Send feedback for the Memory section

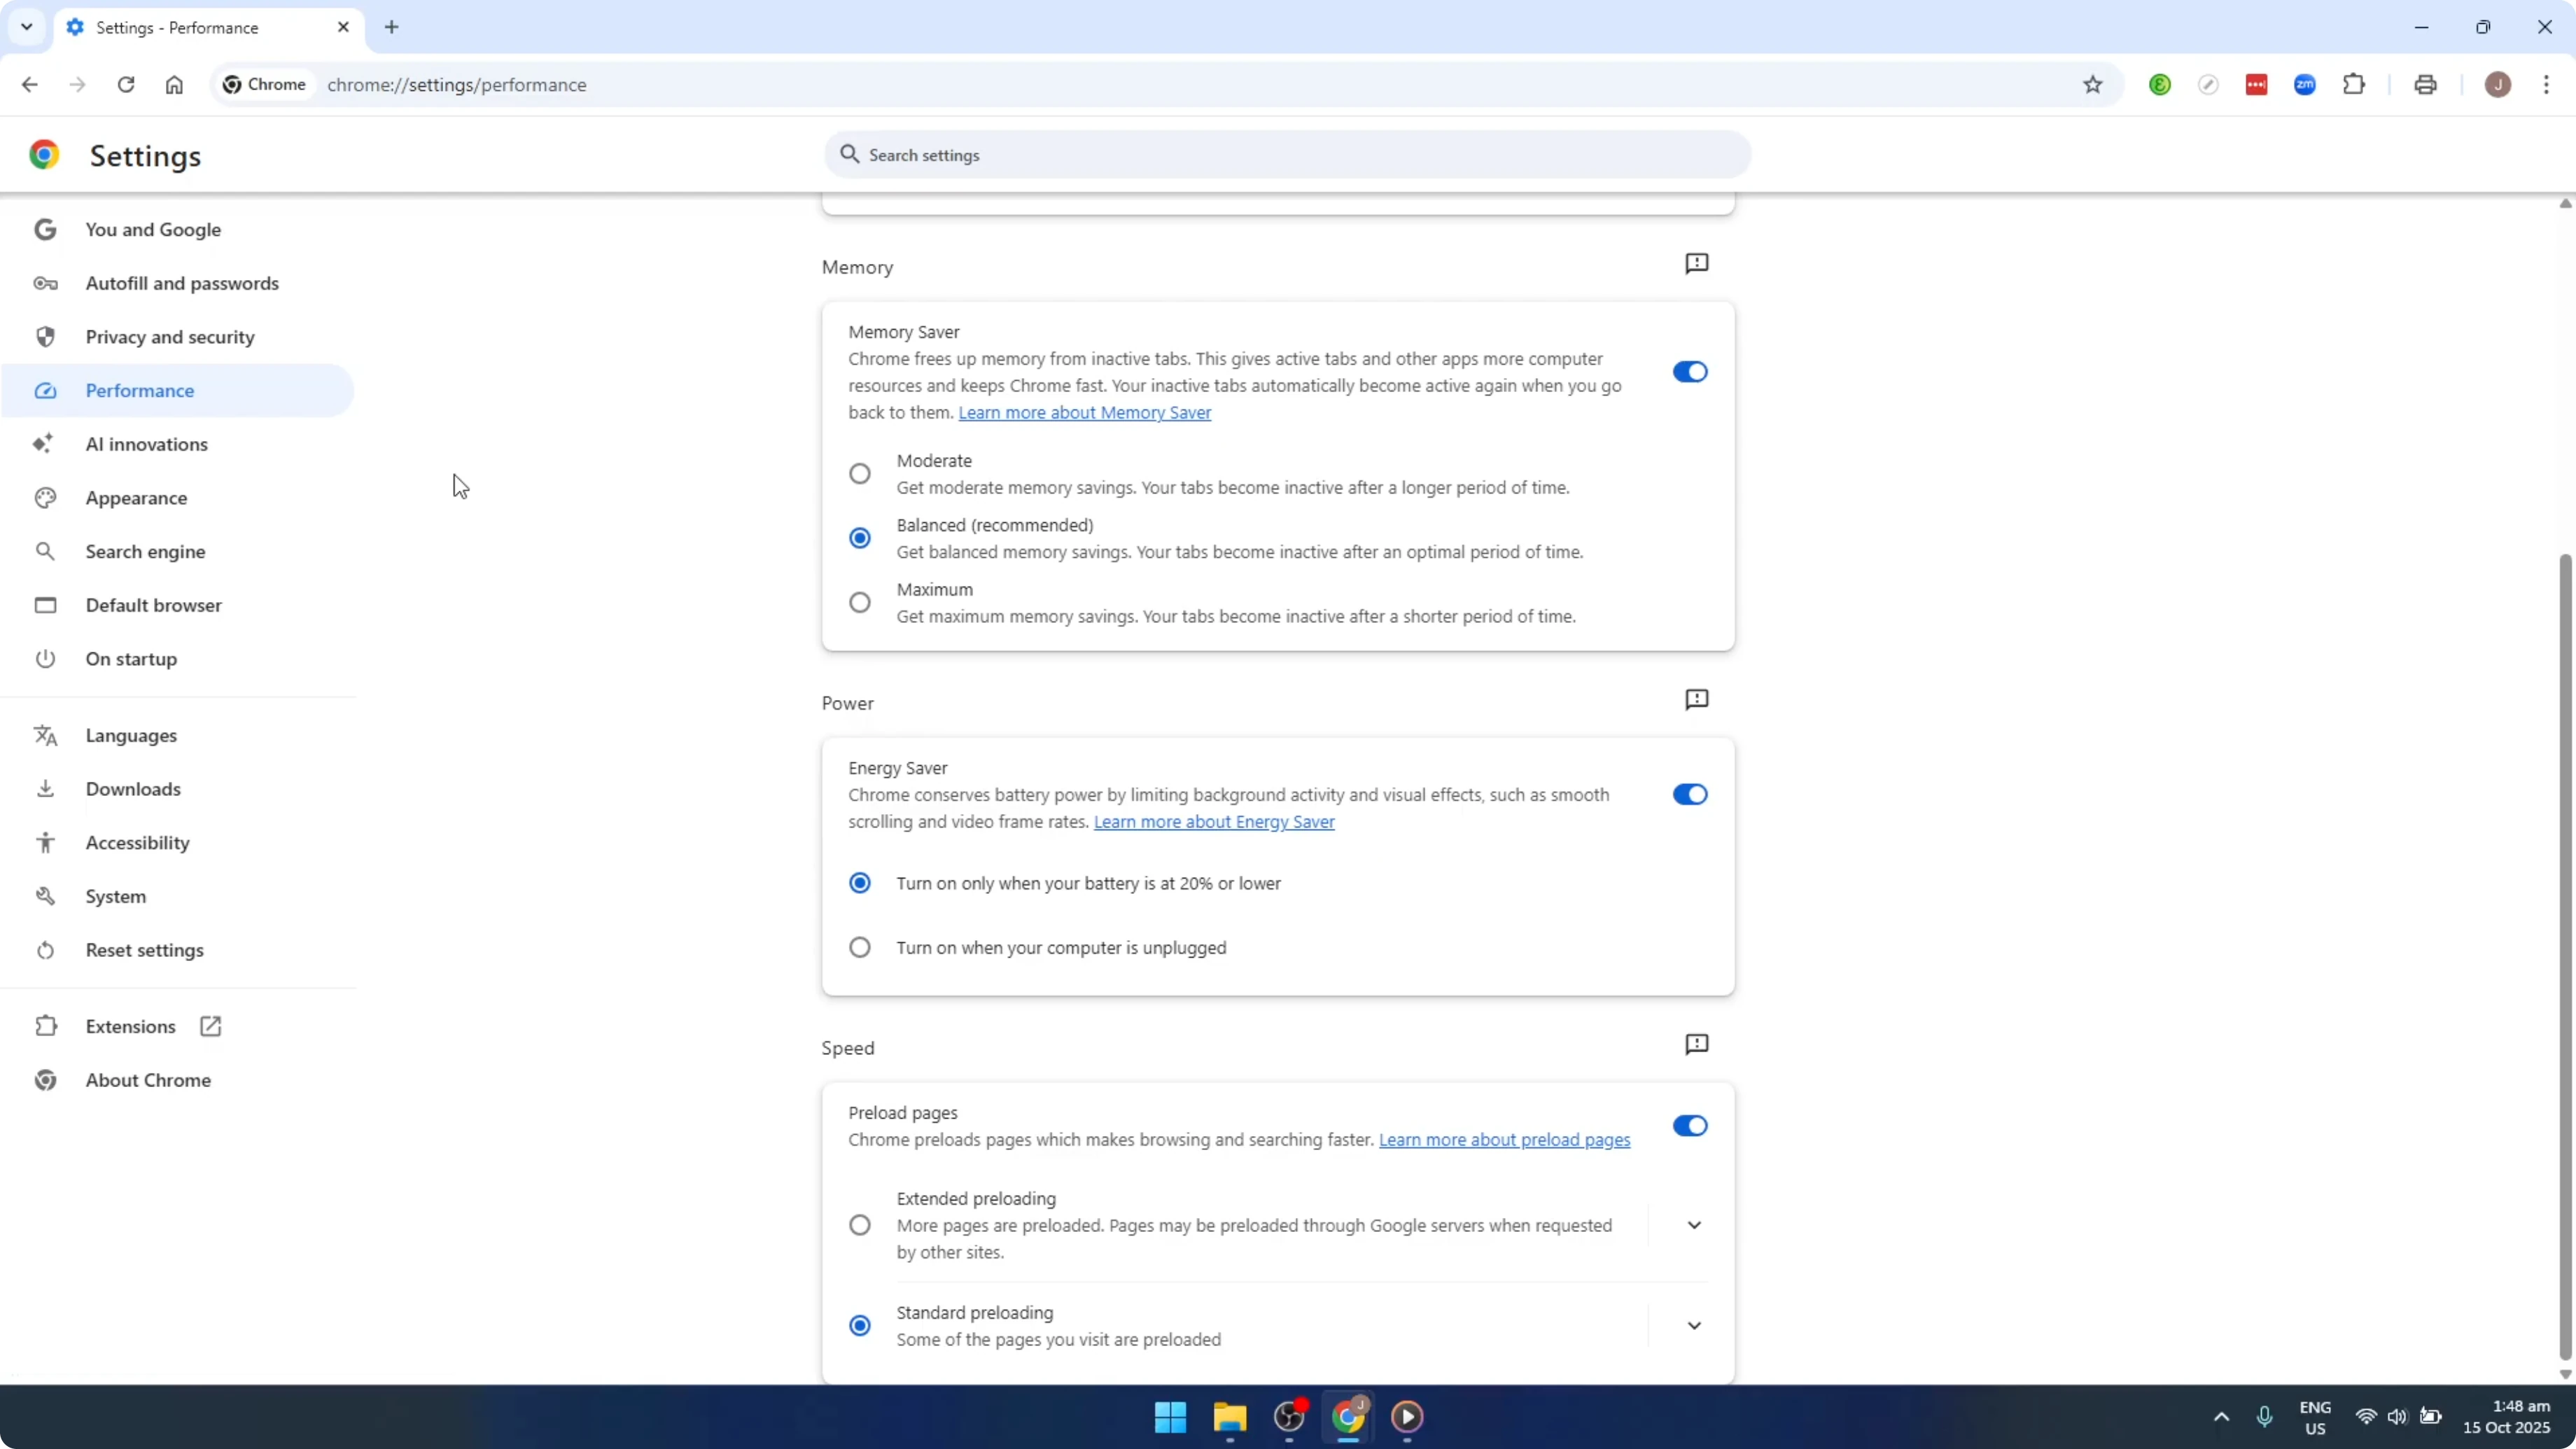point(1697,264)
